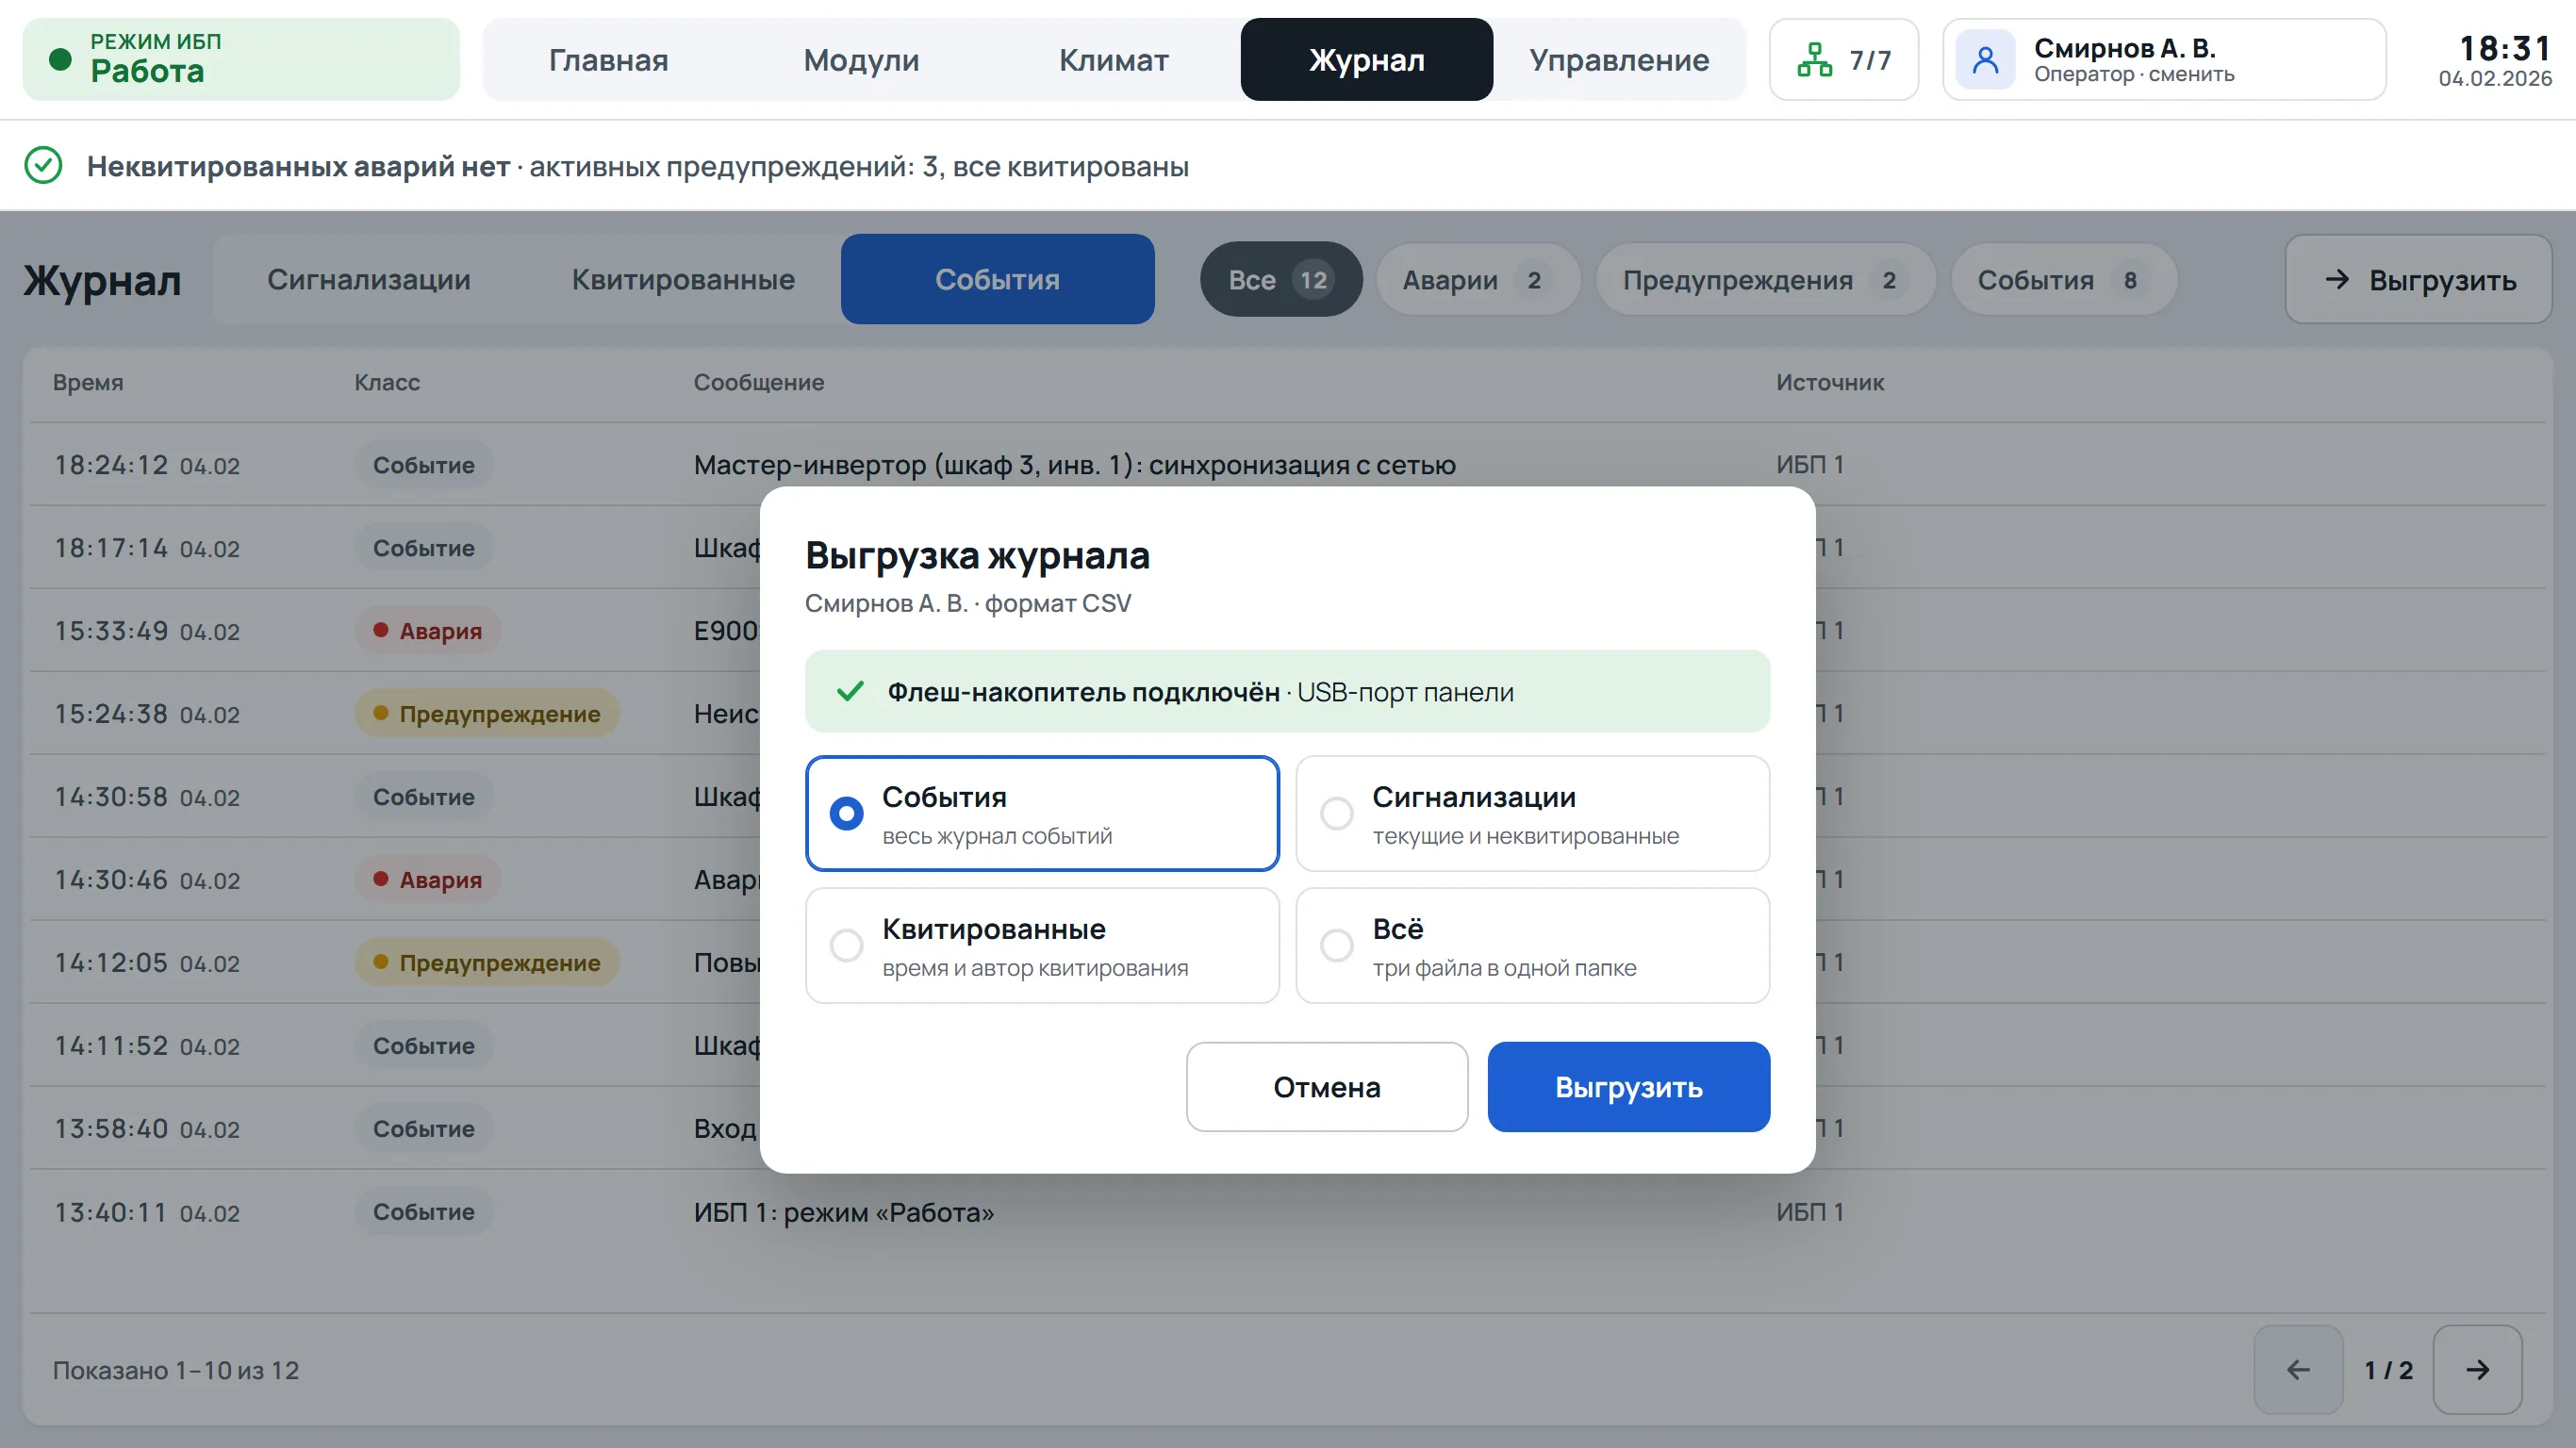Screen dimensions: 2576x1448
Task: Select the События export option
Action: point(1042,813)
